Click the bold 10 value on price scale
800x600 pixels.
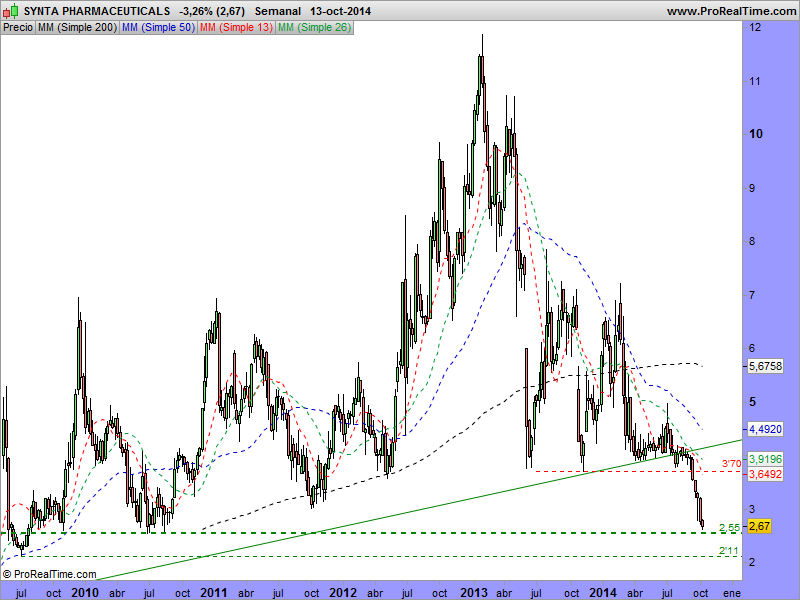756,134
